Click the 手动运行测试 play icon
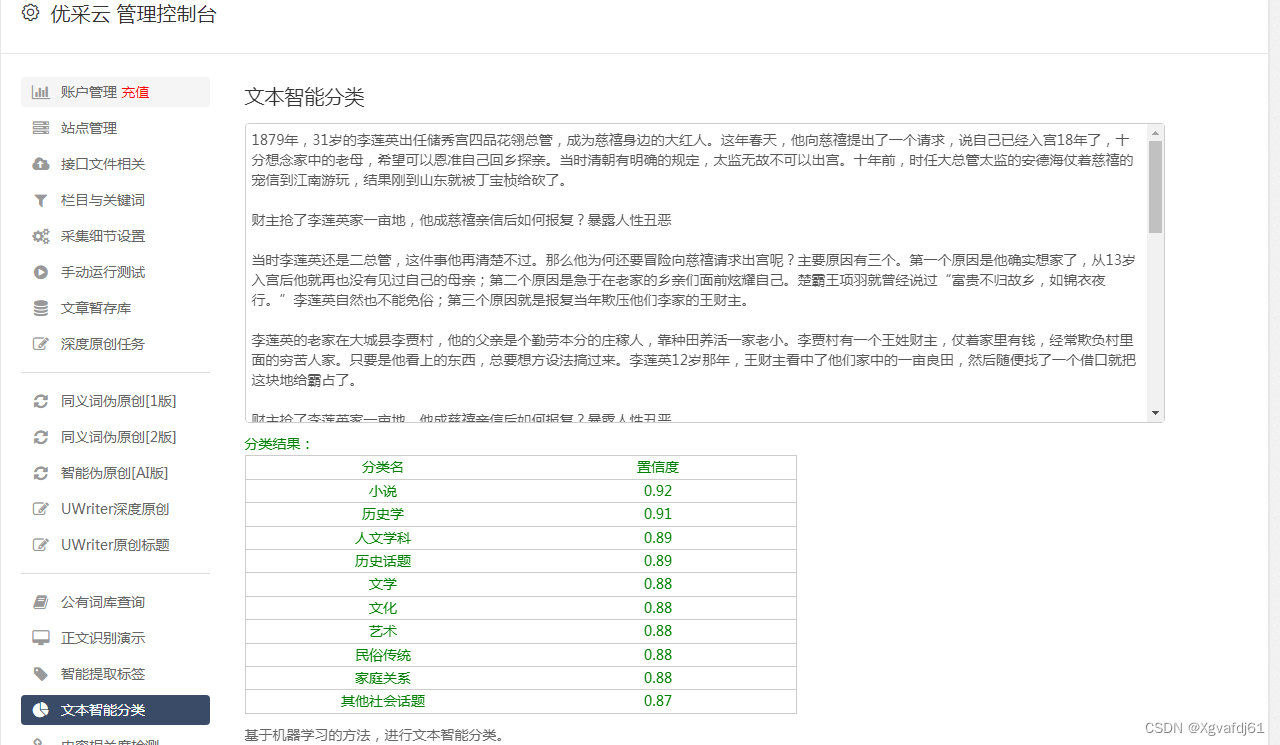 pos(40,272)
